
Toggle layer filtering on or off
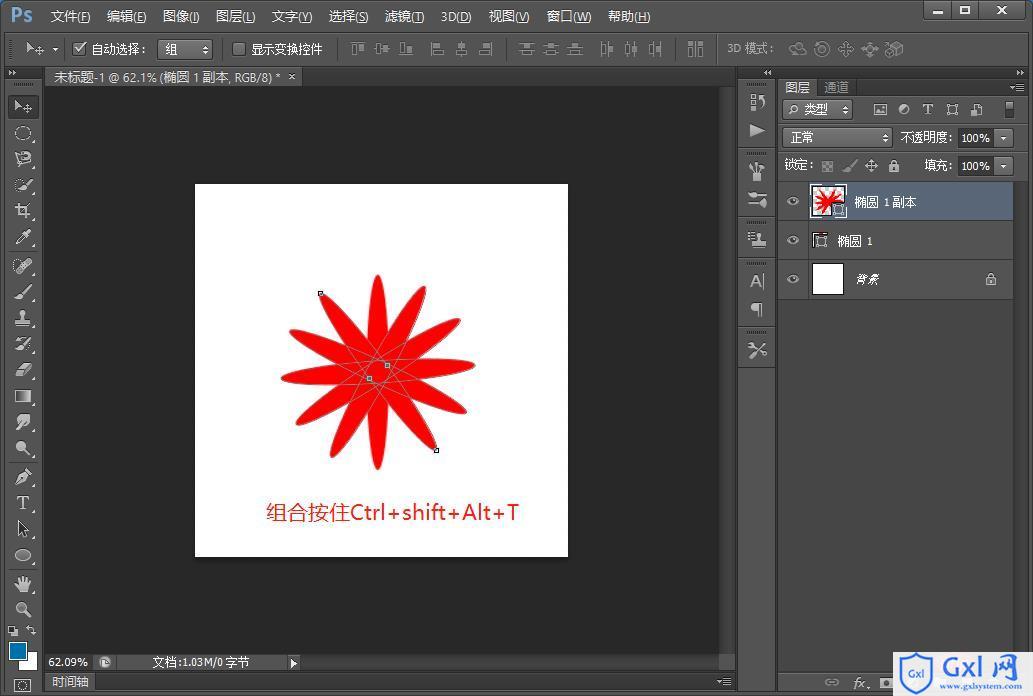[x=1009, y=109]
